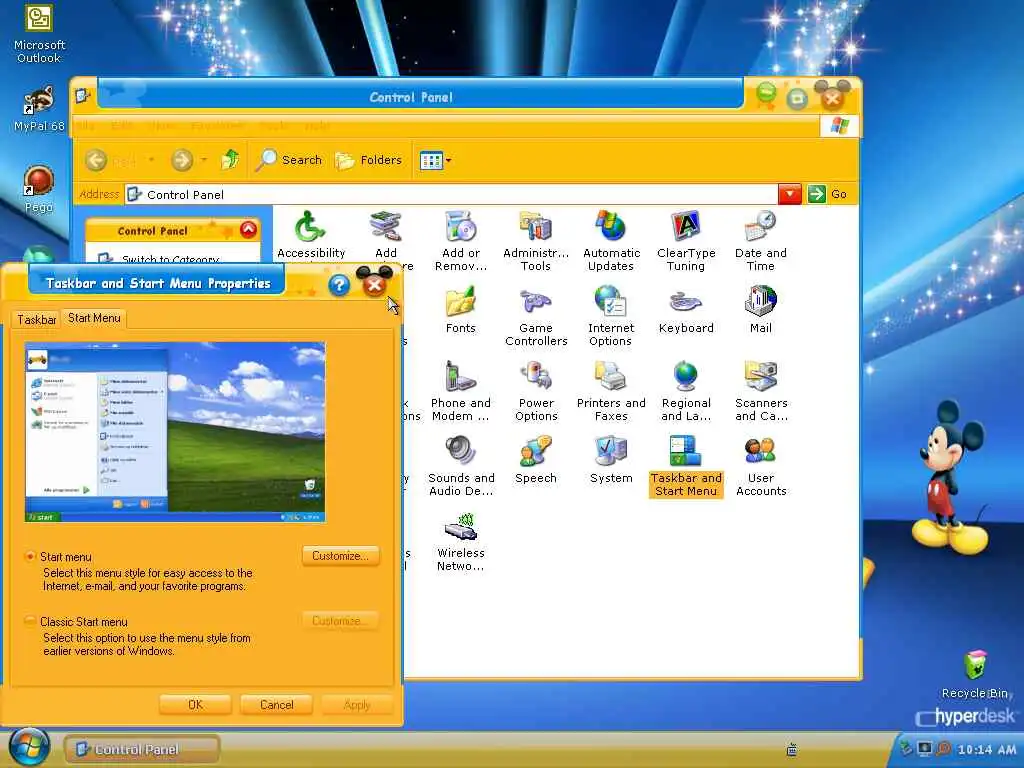Click the Forward navigation arrow
The height and width of the screenshot is (768, 1024).
click(x=182, y=160)
